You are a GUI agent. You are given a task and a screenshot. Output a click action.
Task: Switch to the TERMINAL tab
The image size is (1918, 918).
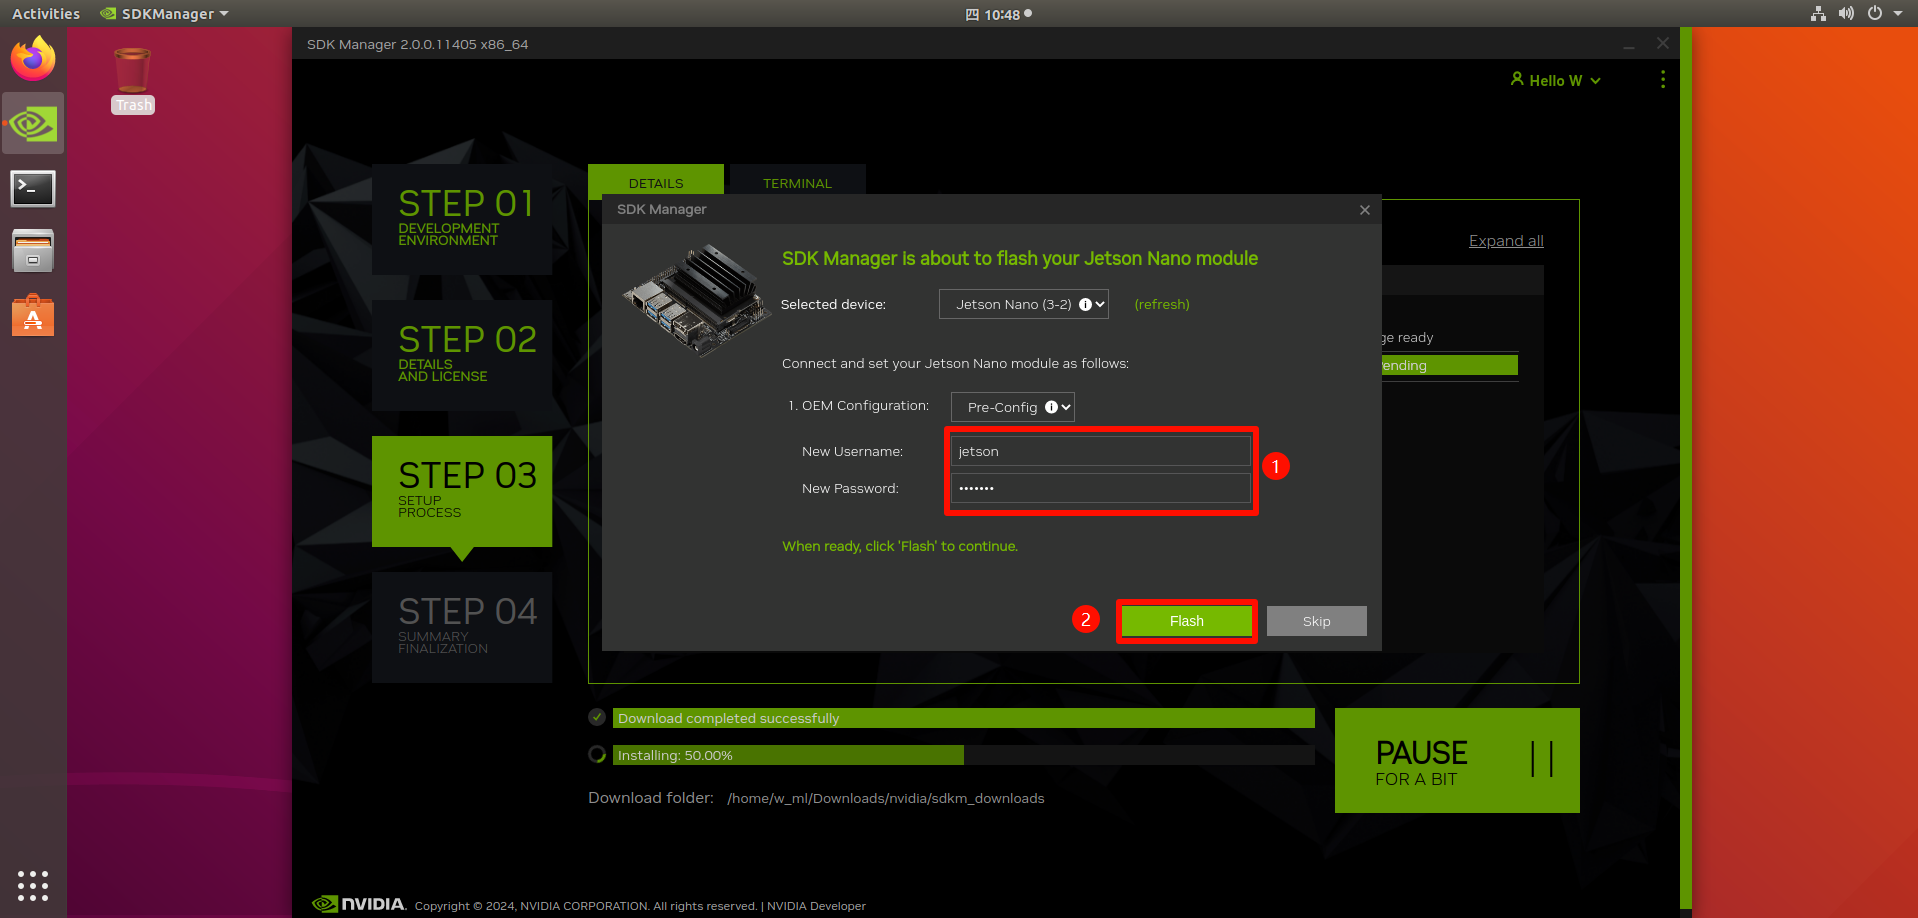797,182
